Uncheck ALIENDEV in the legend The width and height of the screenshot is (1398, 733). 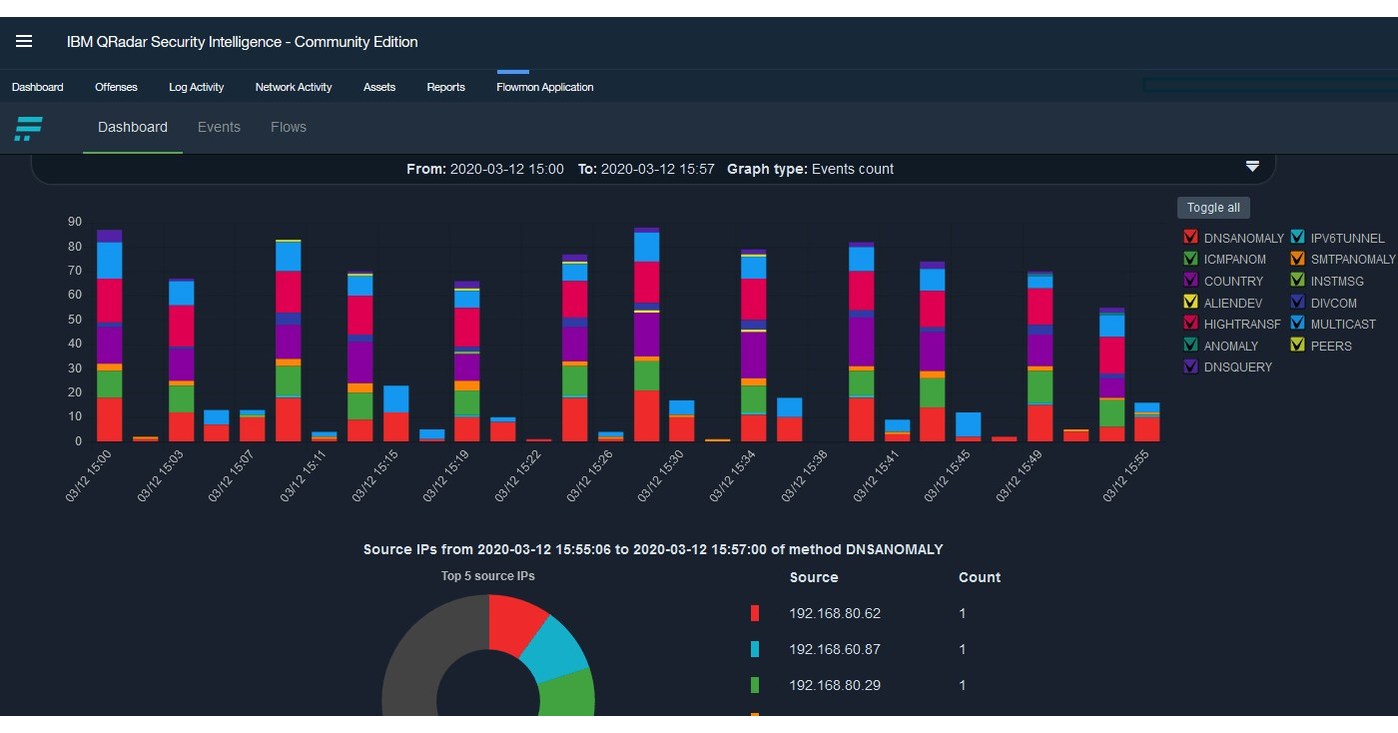(x=1190, y=302)
